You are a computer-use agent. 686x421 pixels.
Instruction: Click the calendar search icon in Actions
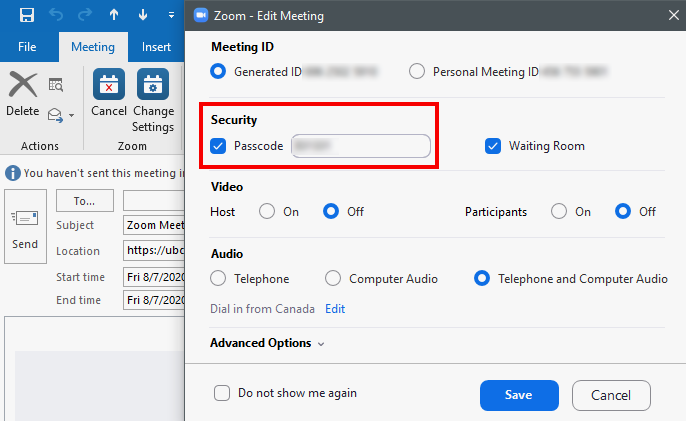click(56, 85)
